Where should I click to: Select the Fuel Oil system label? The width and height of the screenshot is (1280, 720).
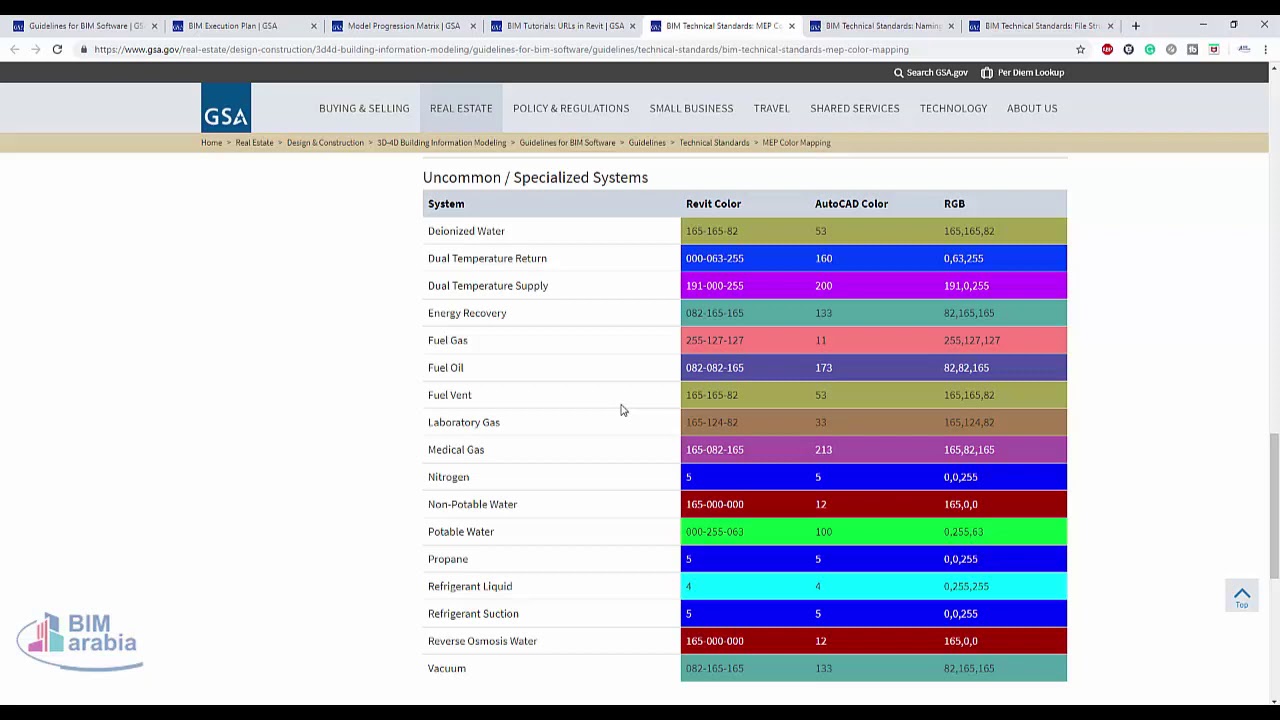[446, 368]
